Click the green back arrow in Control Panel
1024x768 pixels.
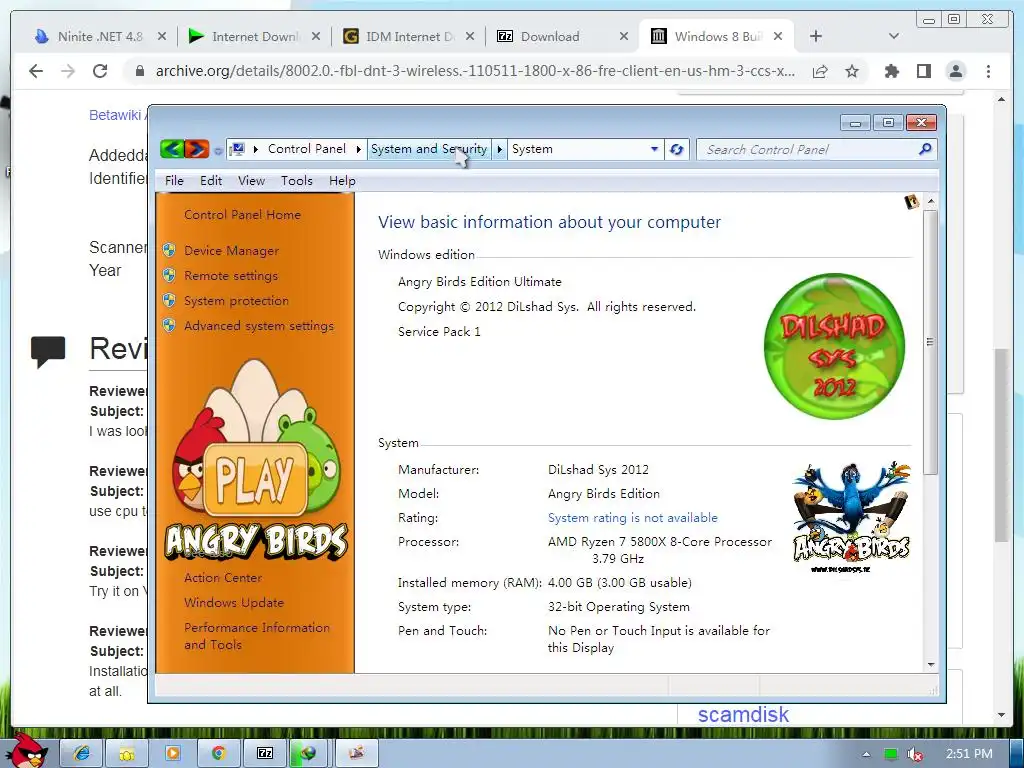tap(172, 149)
